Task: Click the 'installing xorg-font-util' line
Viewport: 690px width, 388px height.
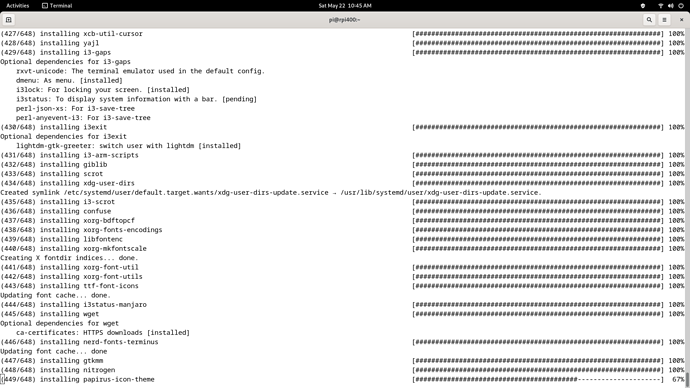Action: (x=69, y=267)
